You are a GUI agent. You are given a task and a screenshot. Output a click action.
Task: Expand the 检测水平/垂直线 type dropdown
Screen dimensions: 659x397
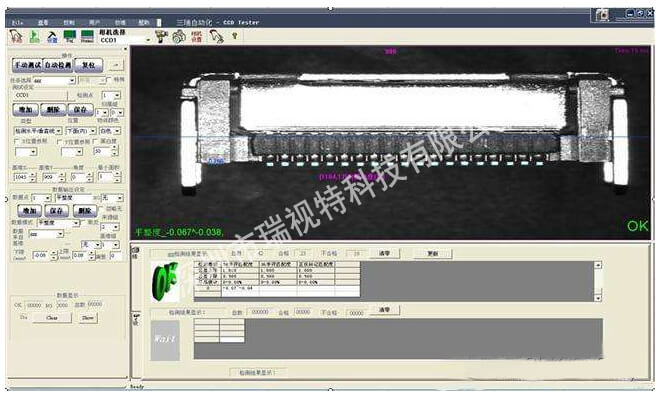[x=38, y=131]
